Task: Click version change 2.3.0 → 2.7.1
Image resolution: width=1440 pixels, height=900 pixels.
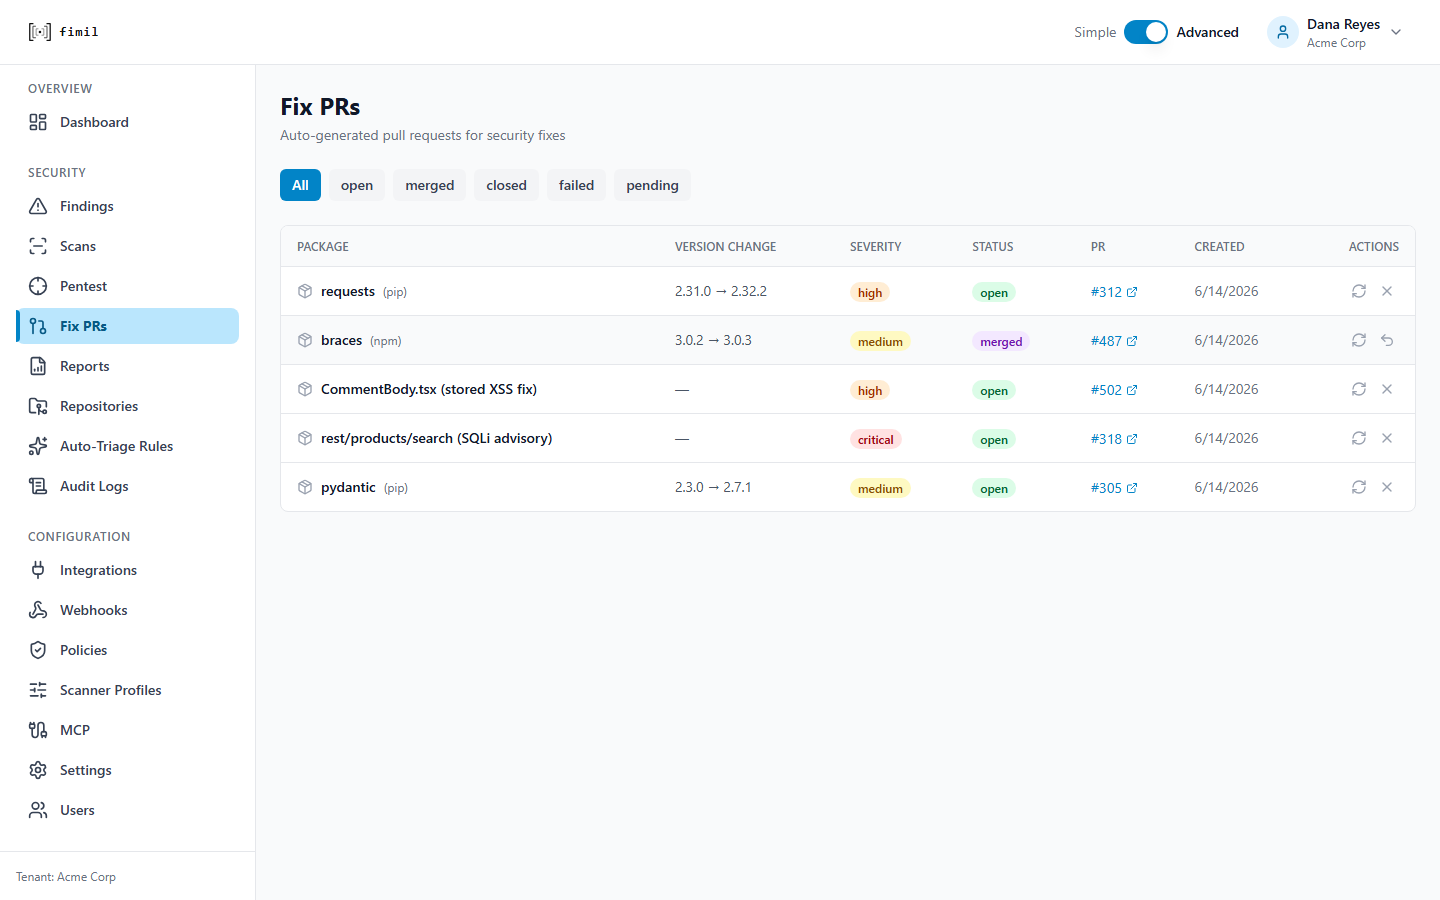Action: coord(713,487)
